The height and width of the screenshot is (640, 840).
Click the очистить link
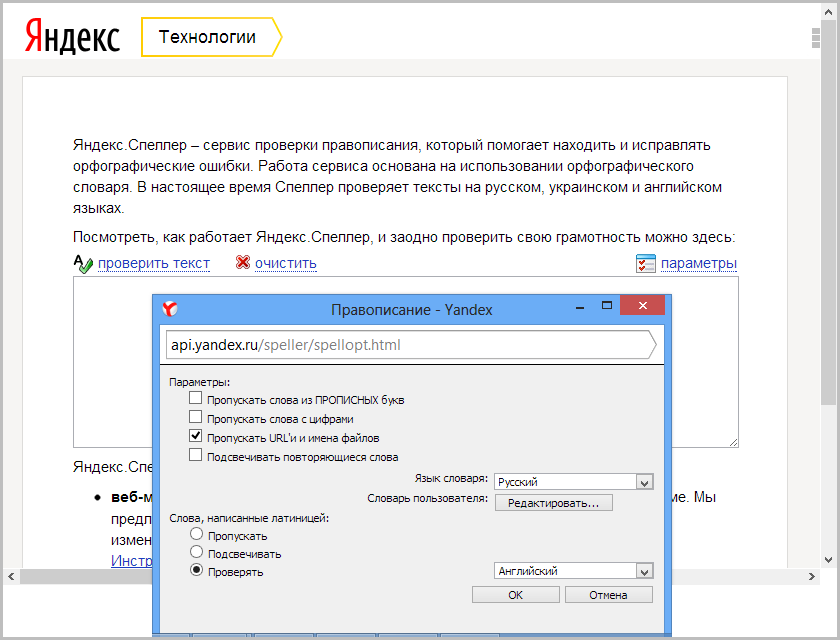[286, 263]
